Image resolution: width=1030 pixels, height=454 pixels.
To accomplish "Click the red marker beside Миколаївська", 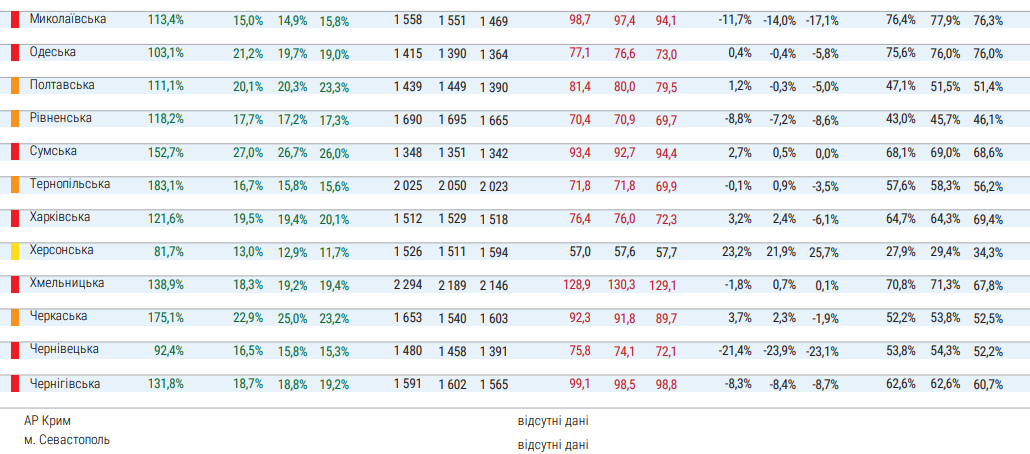I will tap(15, 19).
